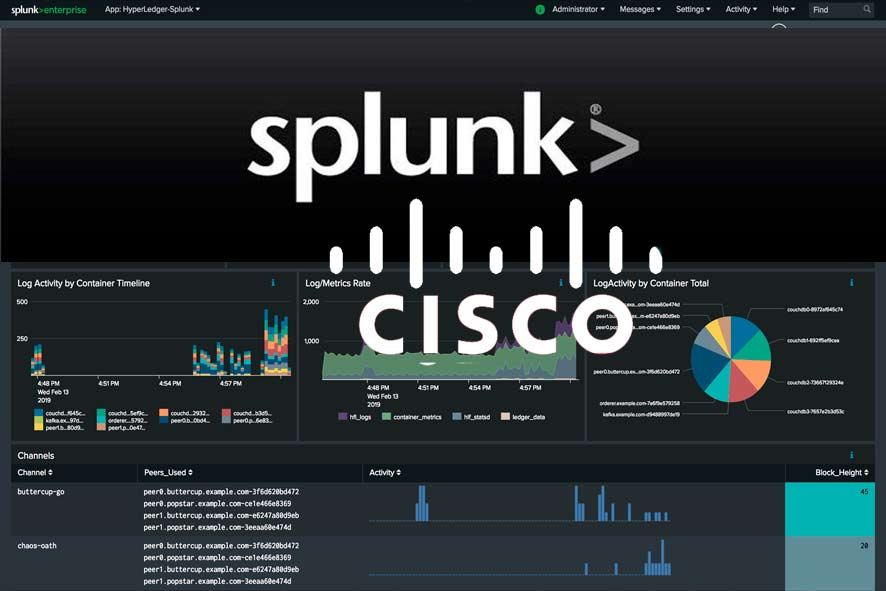Click couchdb2 pie label
The width and height of the screenshot is (886, 591).
pyautogui.click(x=815, y=383)
